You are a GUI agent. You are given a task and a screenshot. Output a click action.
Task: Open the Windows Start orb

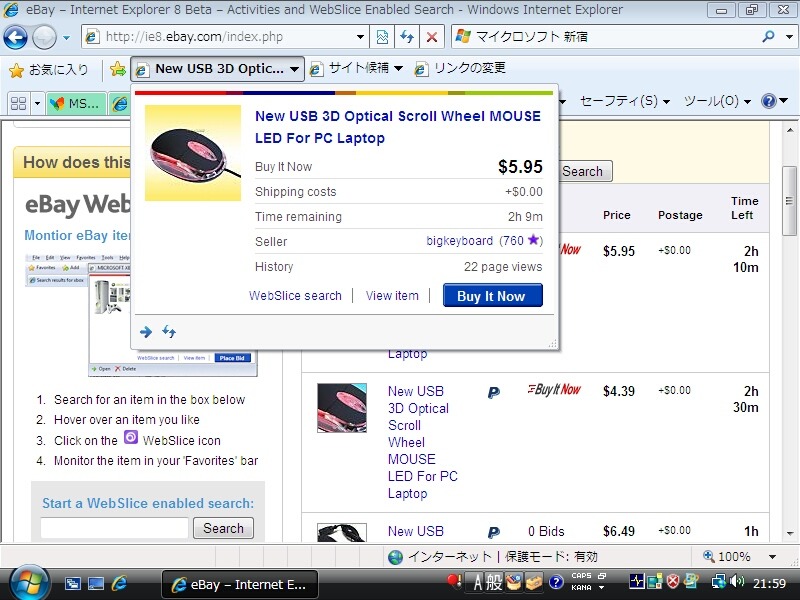(x=29, y=583)
